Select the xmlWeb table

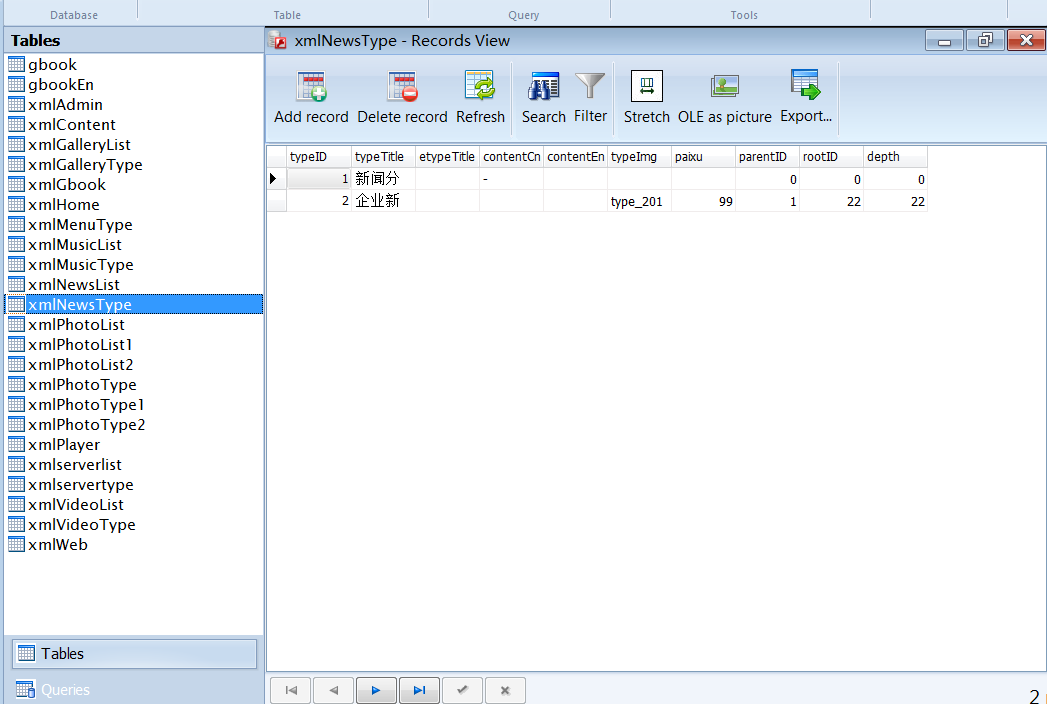(57, 546)
